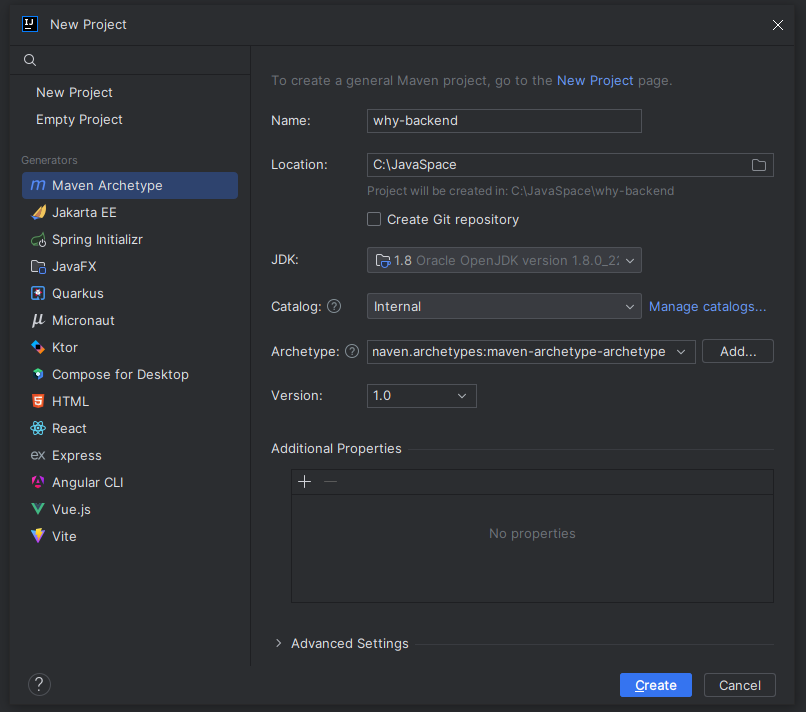Click the Vite lightning icon
Viewport: 806px width, 712px height.
[x=38, y=536]
